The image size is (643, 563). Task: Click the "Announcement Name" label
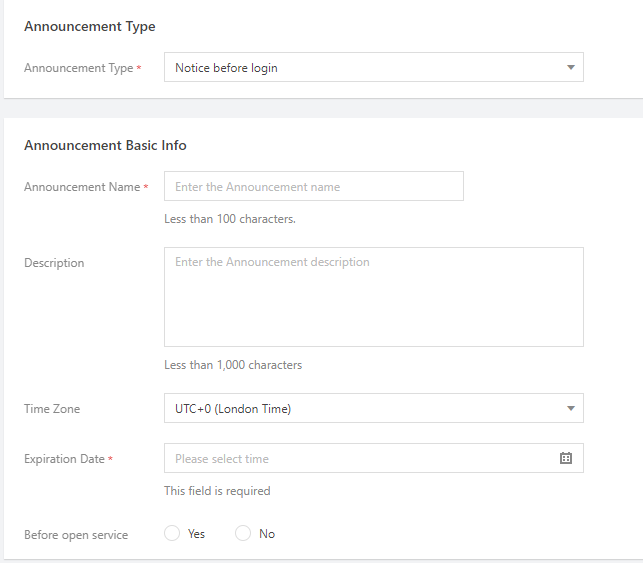82,187
